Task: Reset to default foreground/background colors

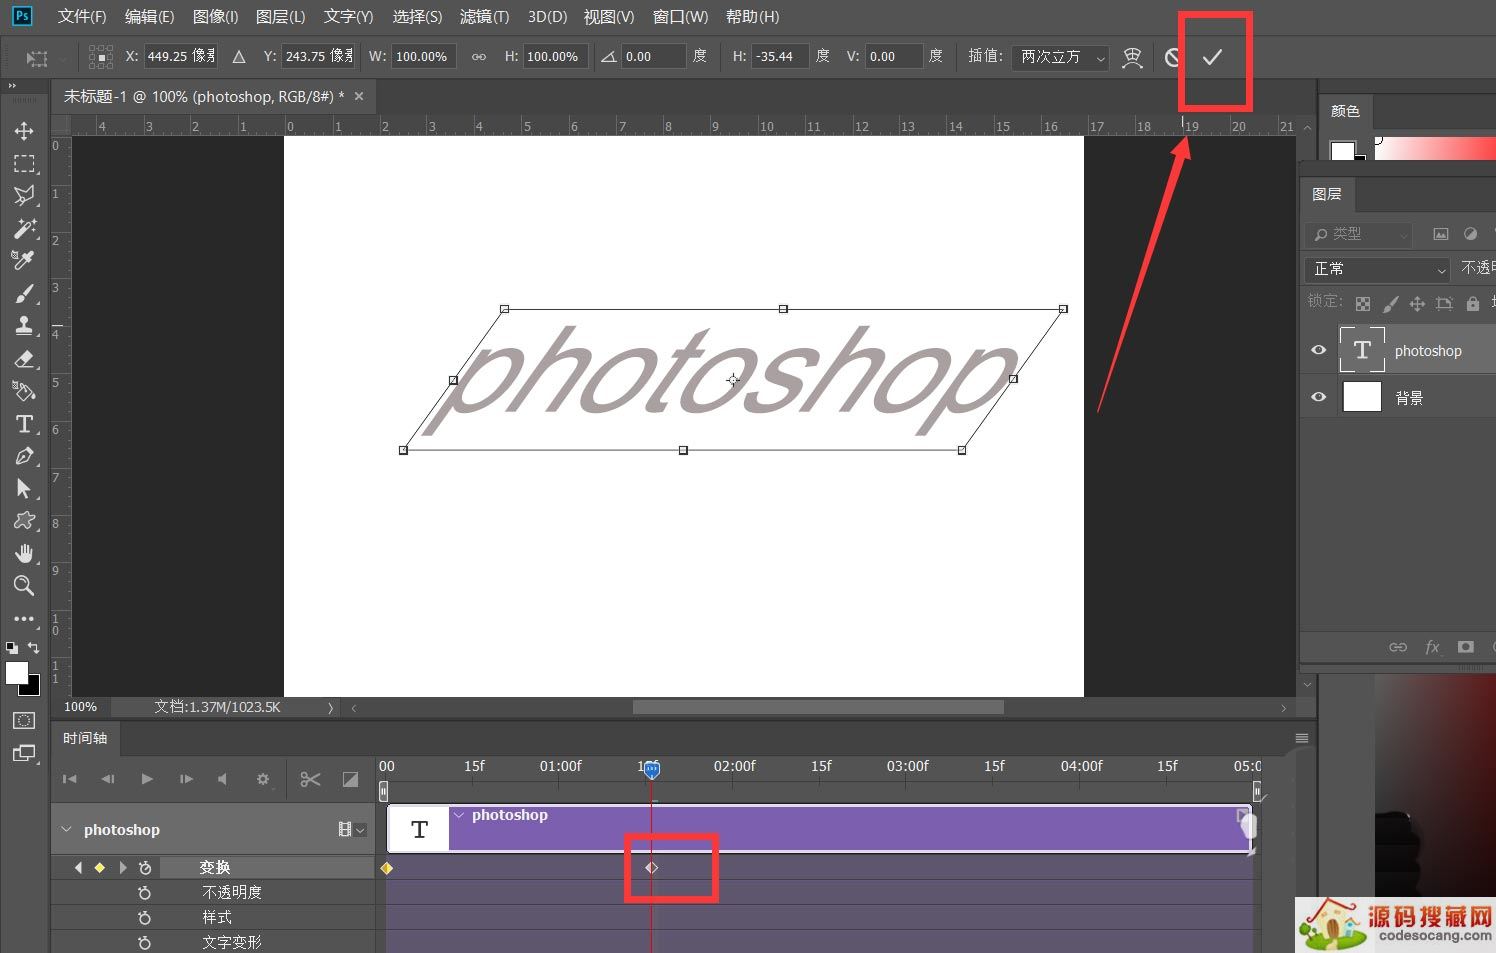Action: tap(11, 647)
